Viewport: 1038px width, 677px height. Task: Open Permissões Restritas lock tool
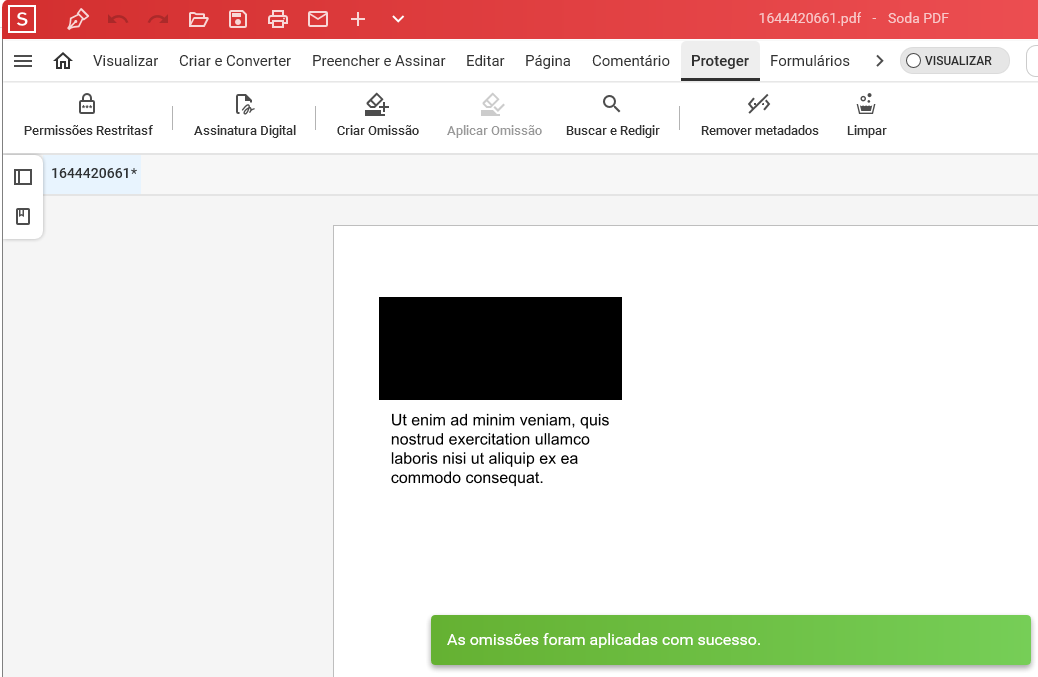[88, 115]
